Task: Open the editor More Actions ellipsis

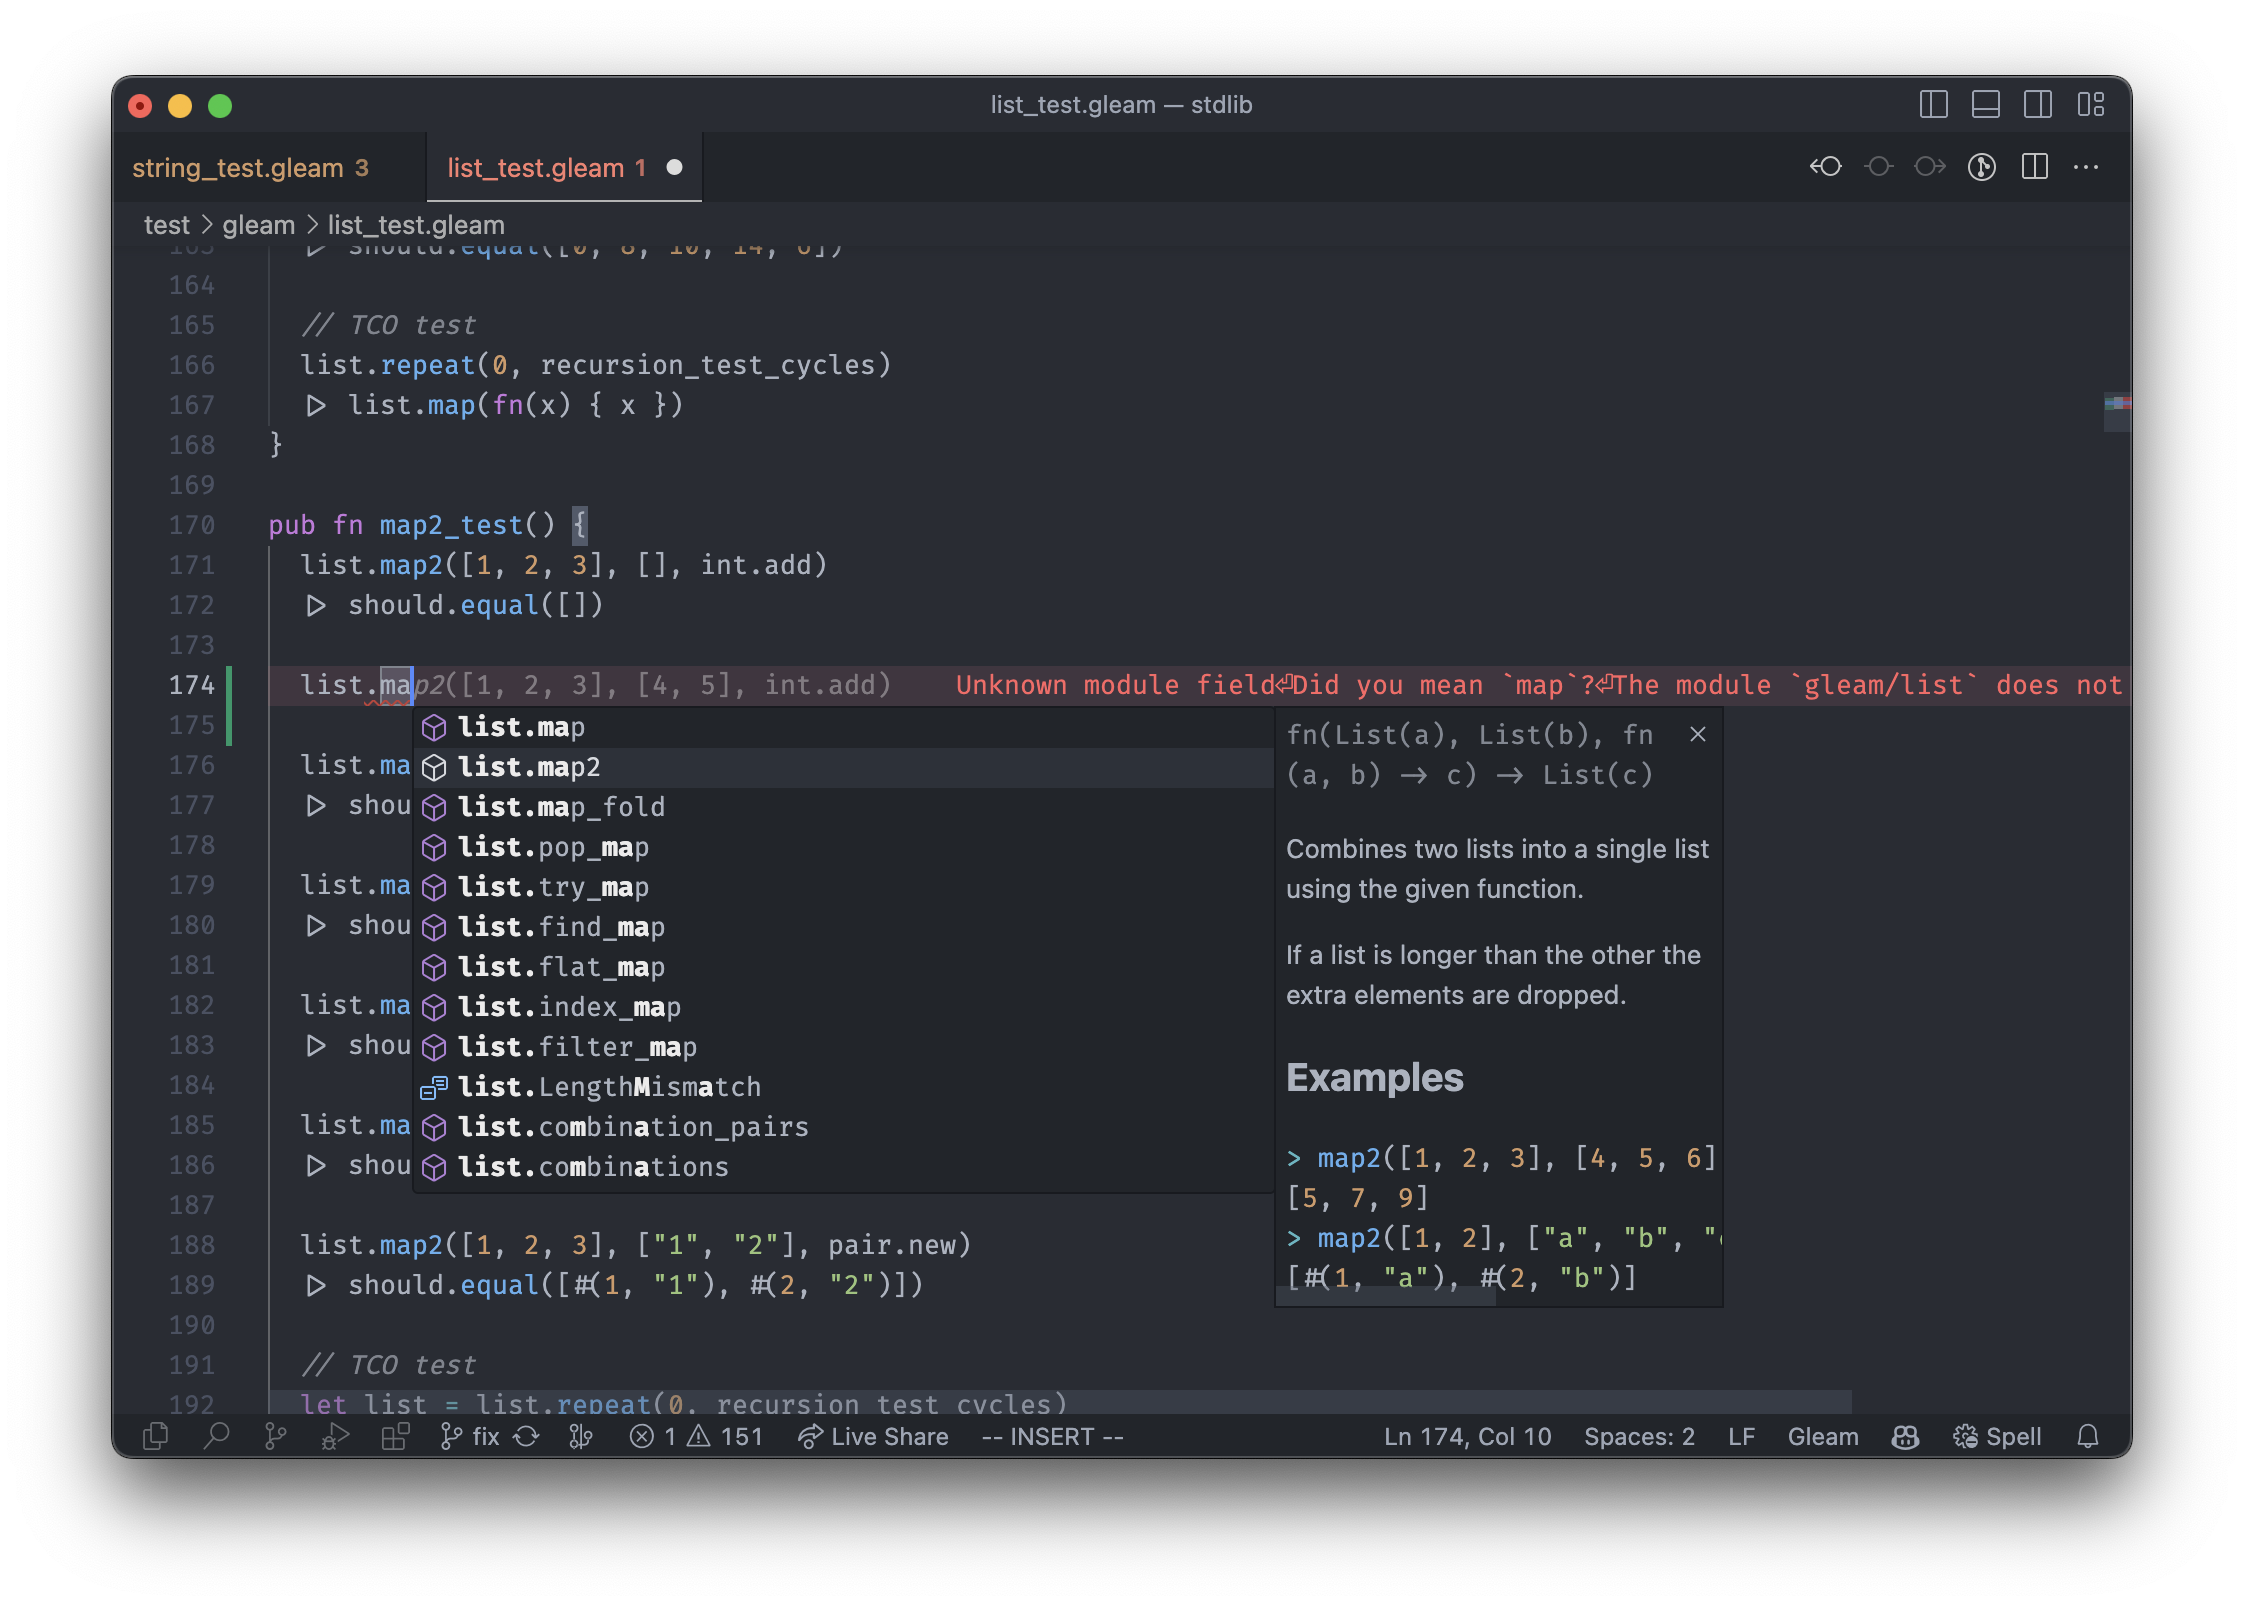Action: point(2086,167)
